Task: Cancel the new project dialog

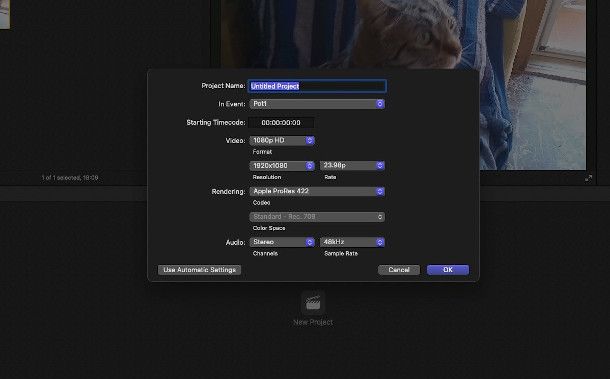Action: click(399, 270)
